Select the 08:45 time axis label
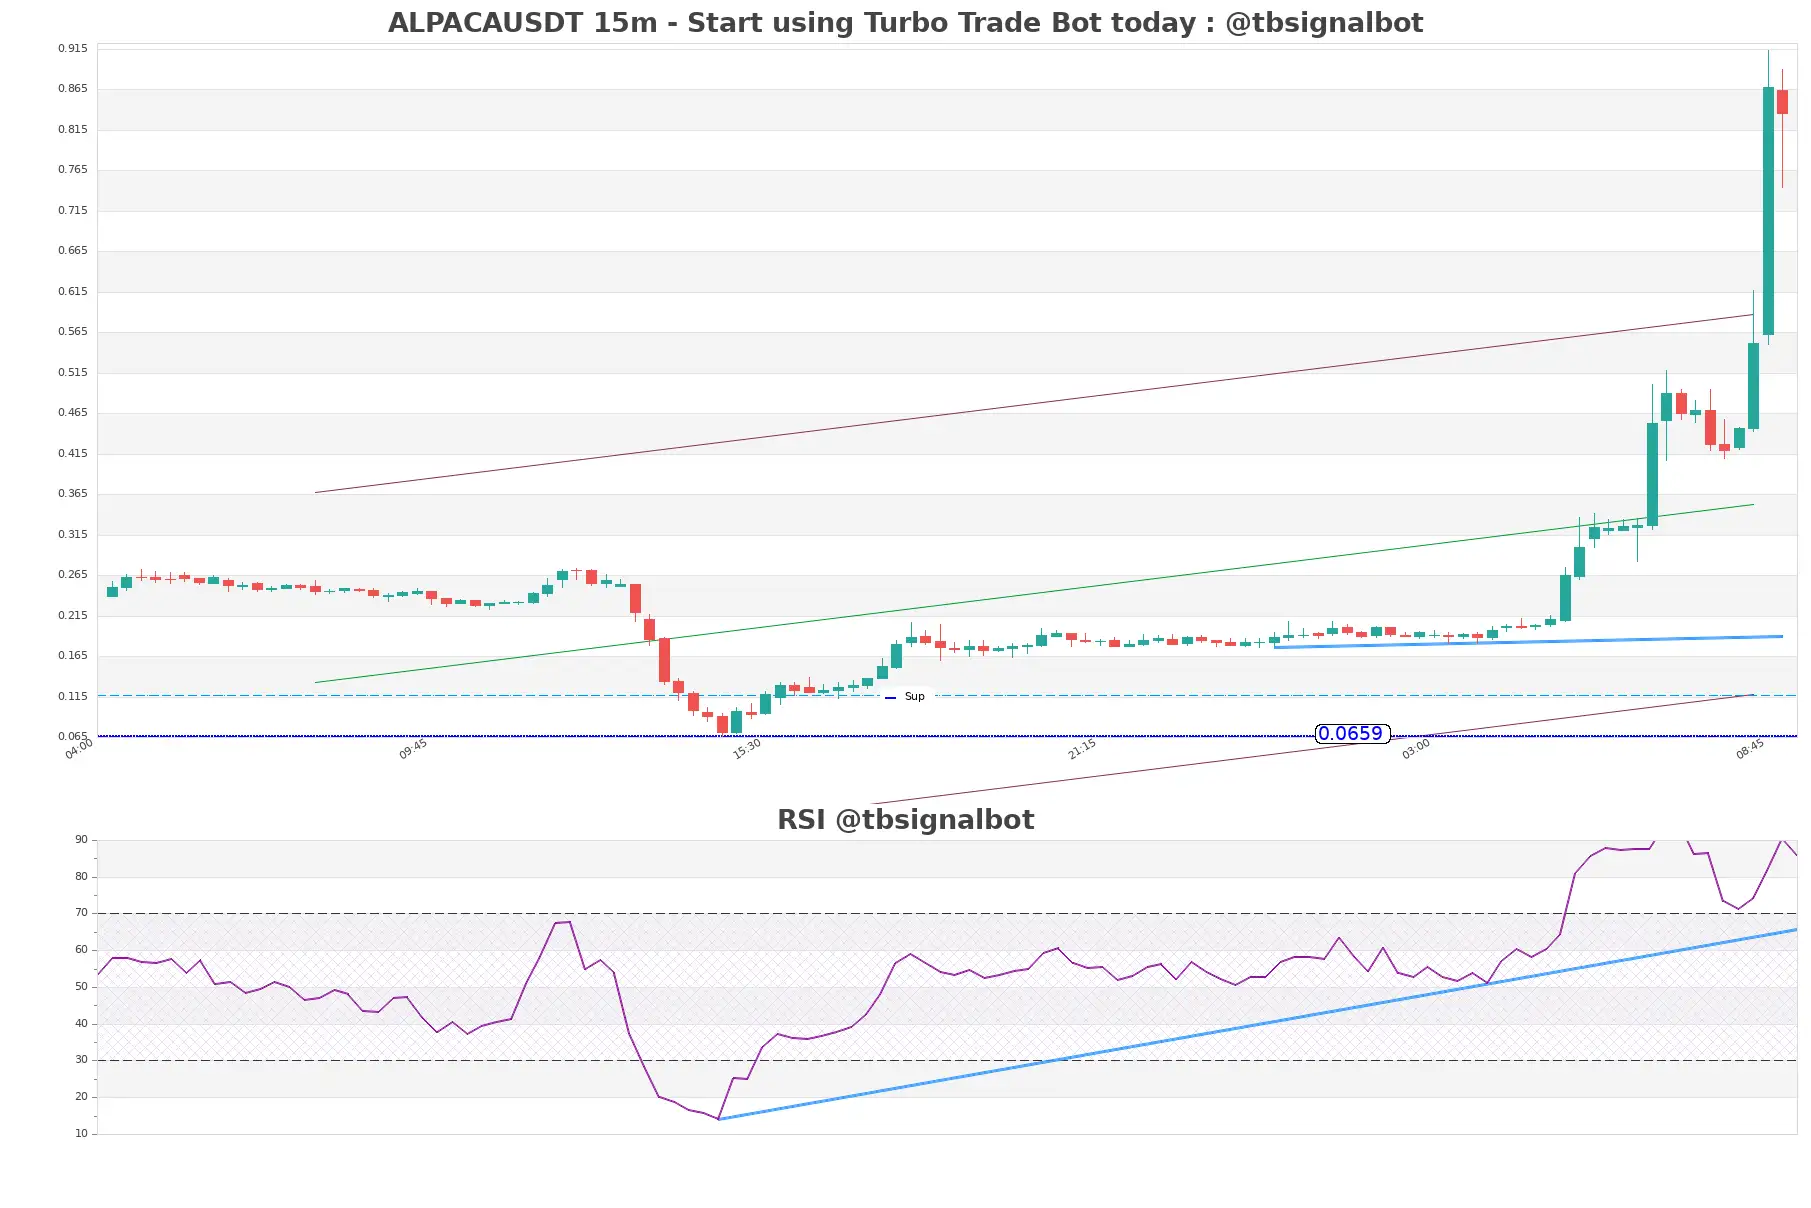The width and height of the screenshot is (1811, 1208). tap(1750, 749)
